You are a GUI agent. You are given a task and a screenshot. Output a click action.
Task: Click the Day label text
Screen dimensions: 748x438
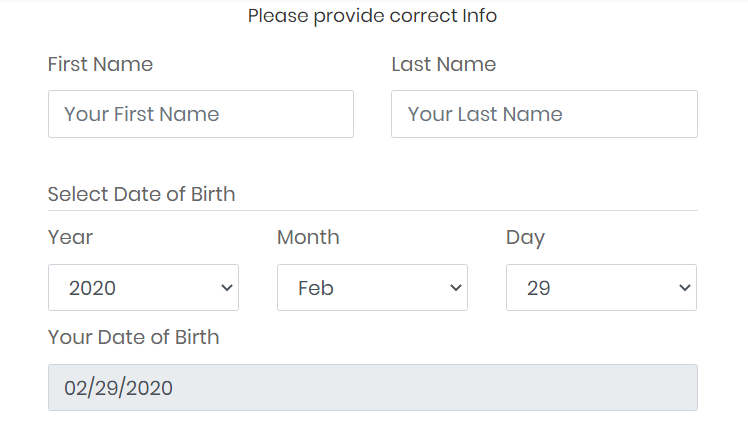coord(525,237)
